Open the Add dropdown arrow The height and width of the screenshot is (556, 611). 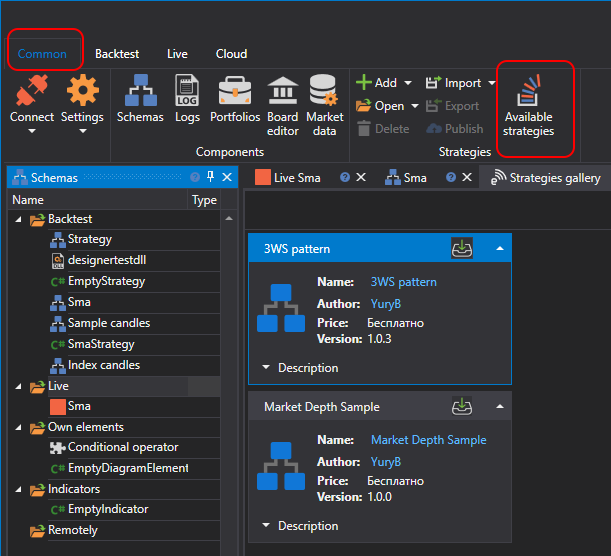pyautogui.click(x=408, y=83)
